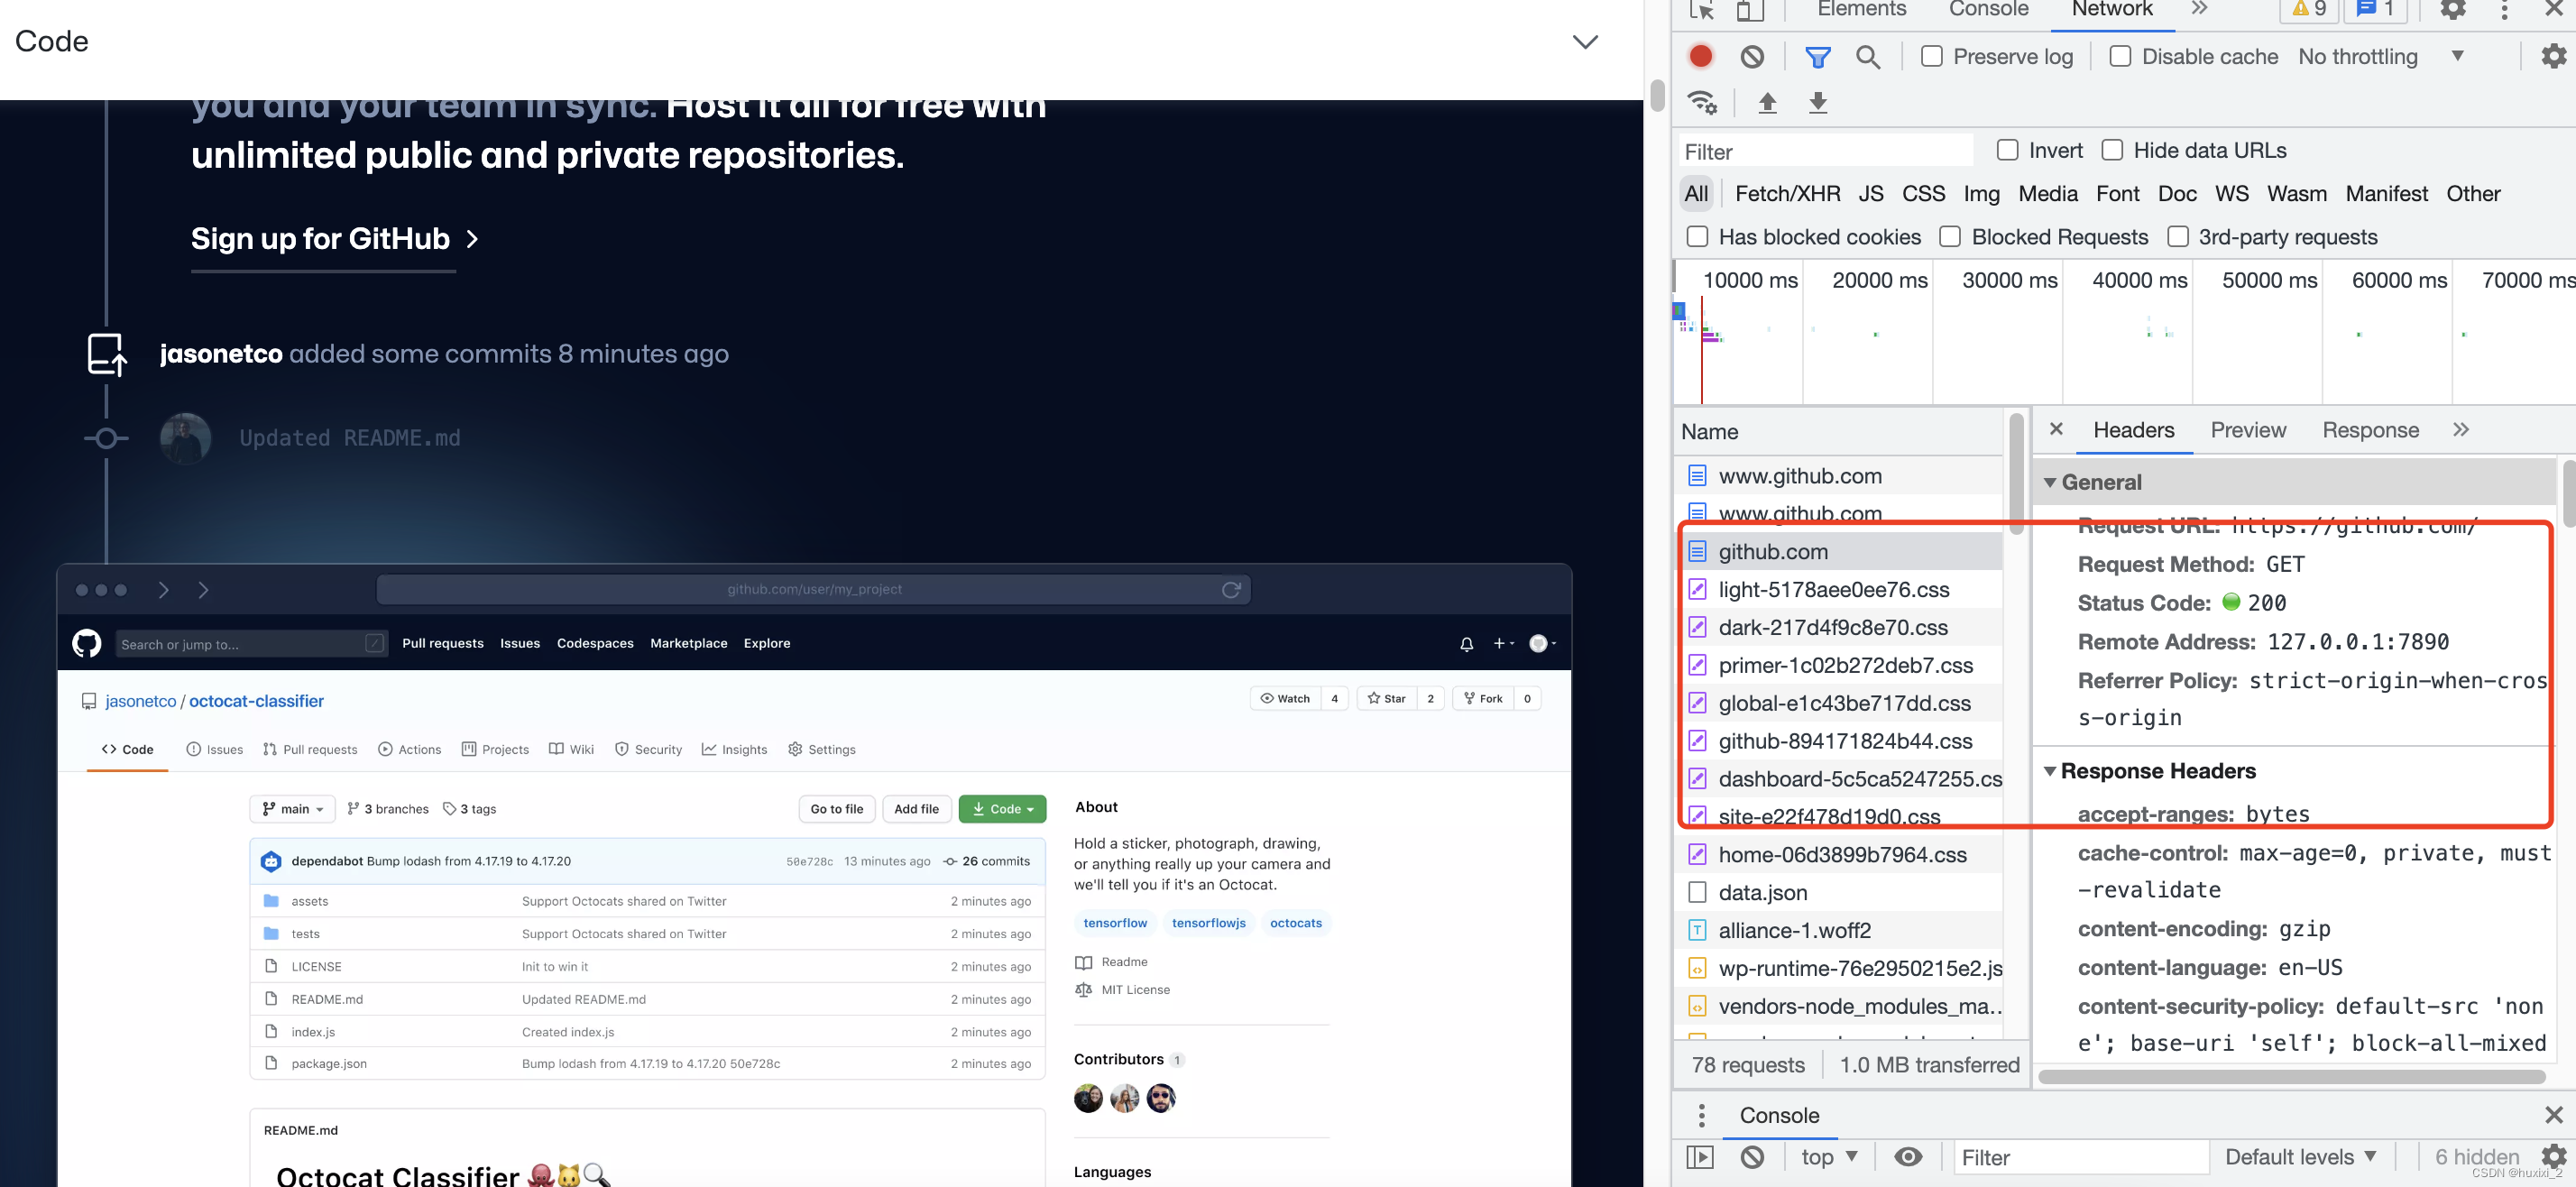
Task: Collapse the Response Headers section
Action: pos(2050,770)
